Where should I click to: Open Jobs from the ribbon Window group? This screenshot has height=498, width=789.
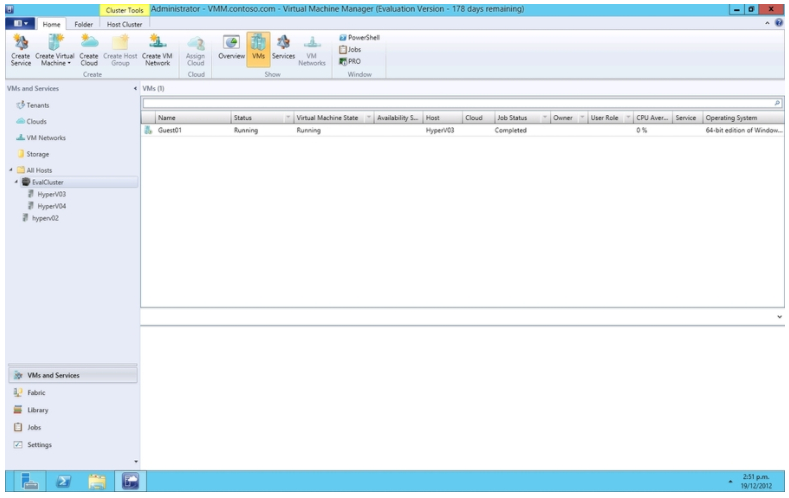click(x=350, y=49)
